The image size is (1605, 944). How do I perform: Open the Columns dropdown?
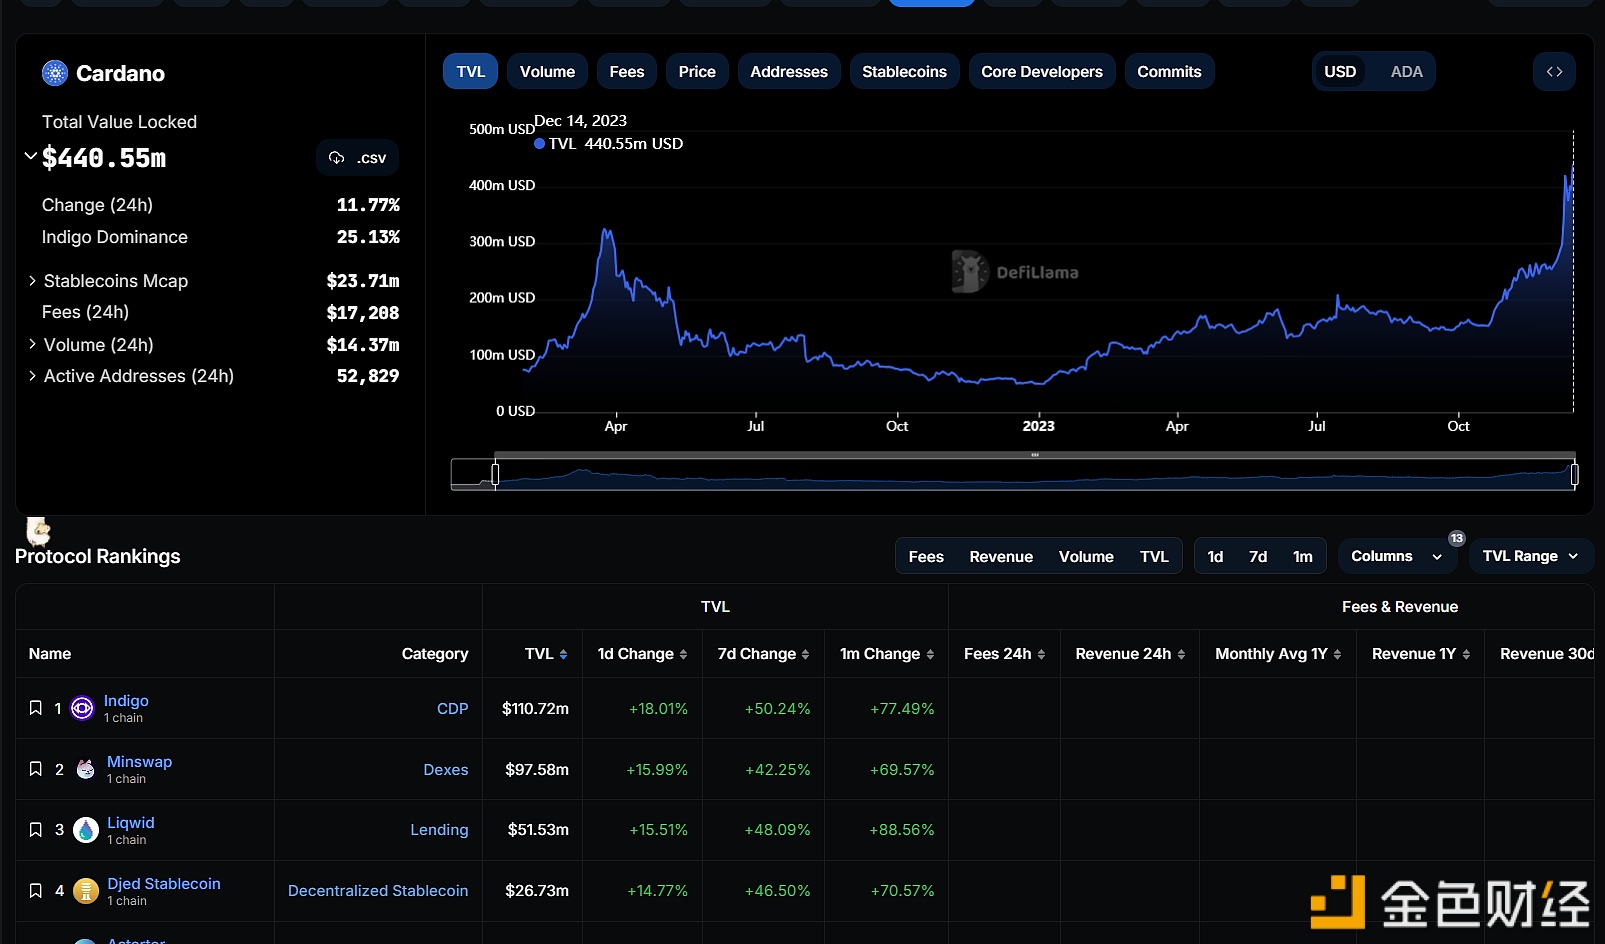coord(1397,556)
